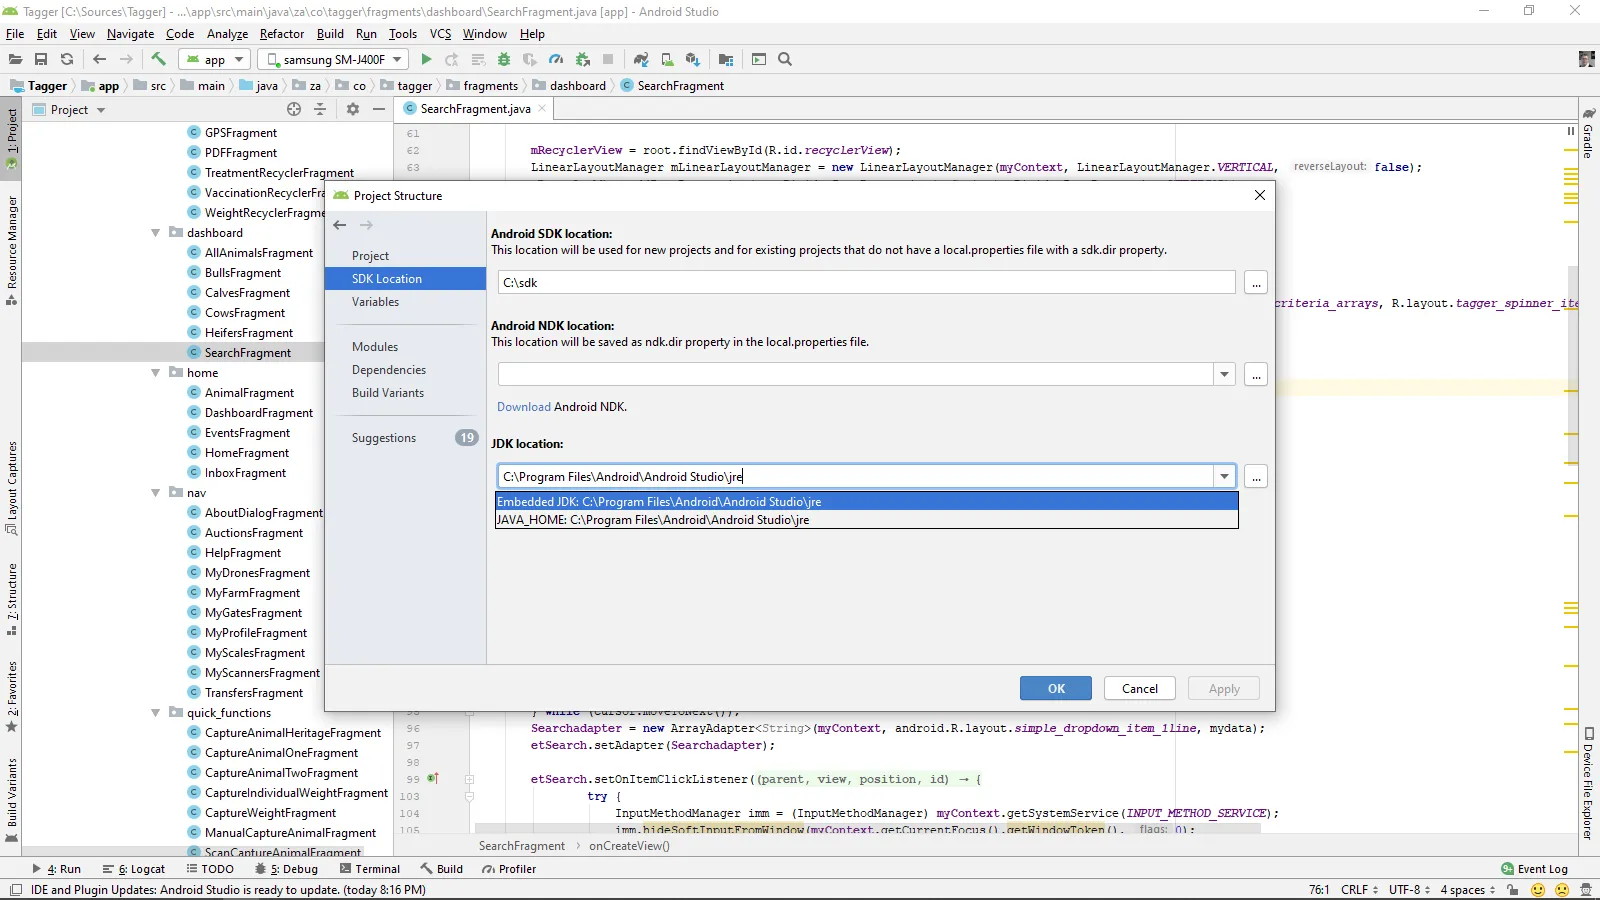Open the SDK Manager toolbar icon

(693, 60)
